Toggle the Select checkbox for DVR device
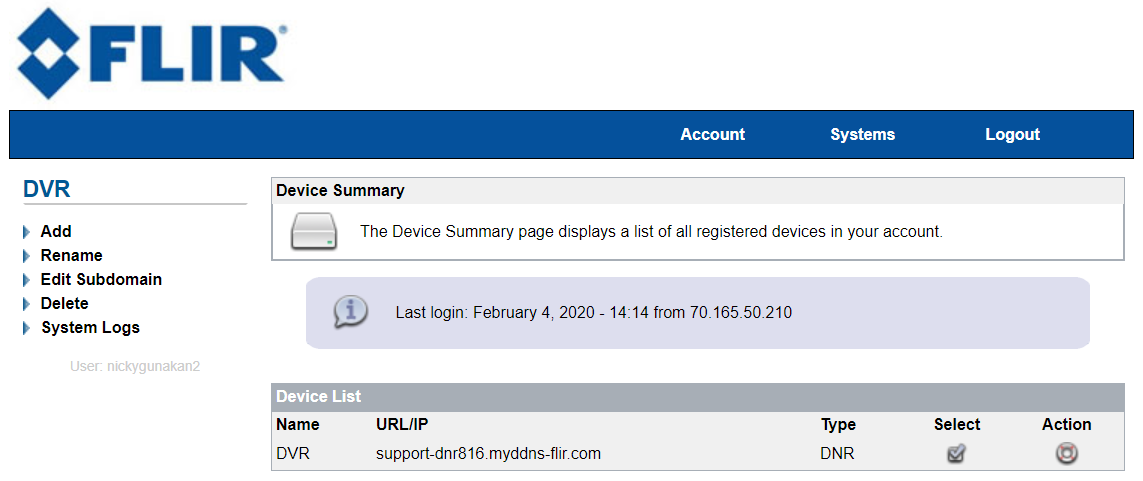This screenshot has height=481, width=1143. click(956, 453)
